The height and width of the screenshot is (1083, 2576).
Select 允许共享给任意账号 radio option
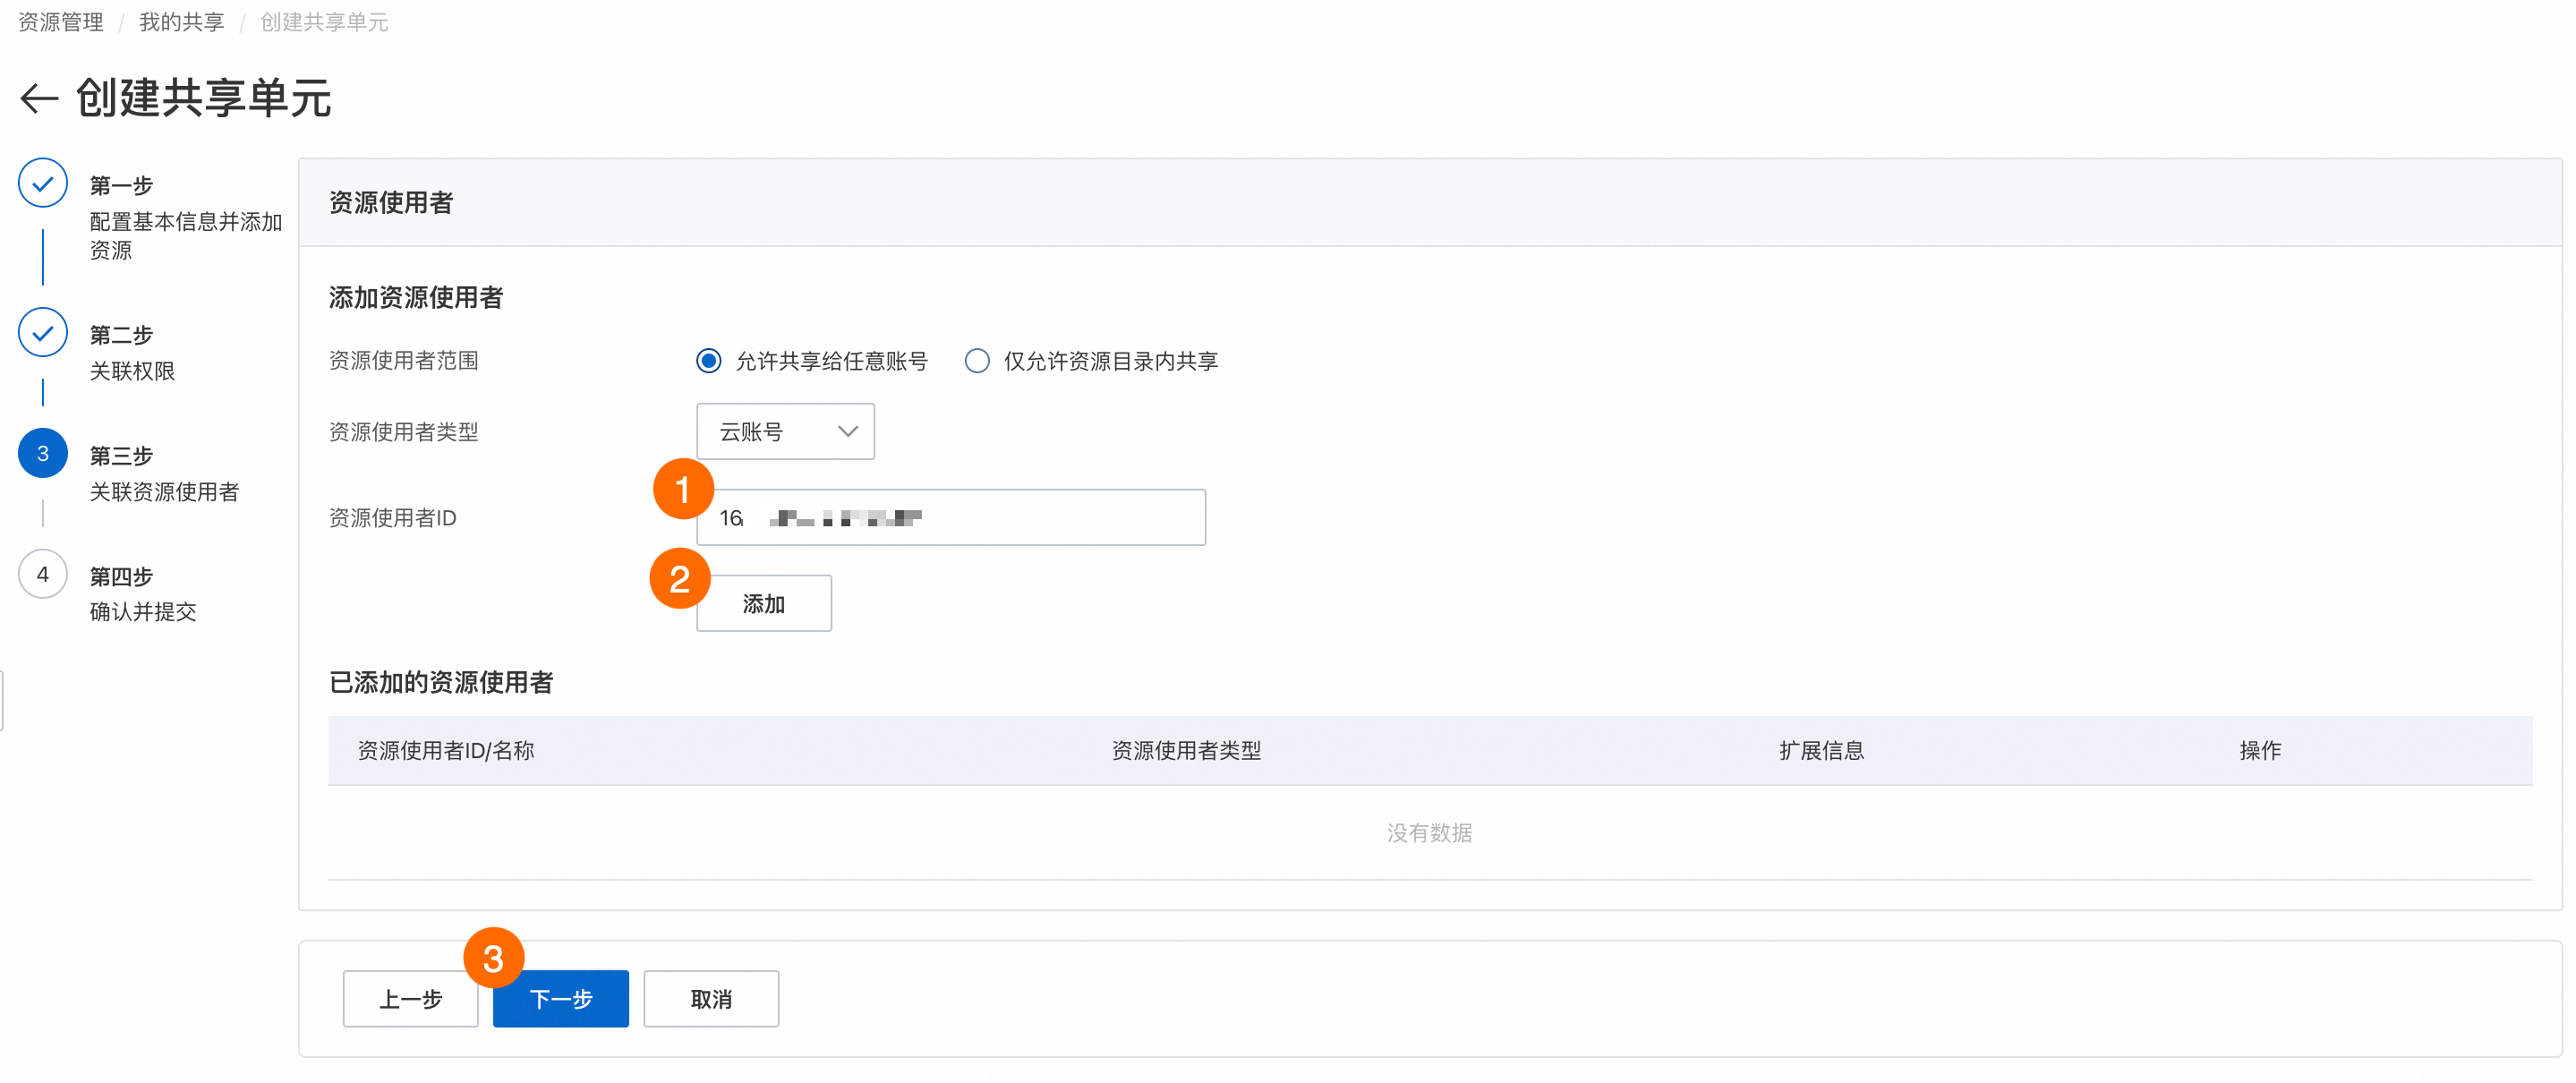click(709, 361)
